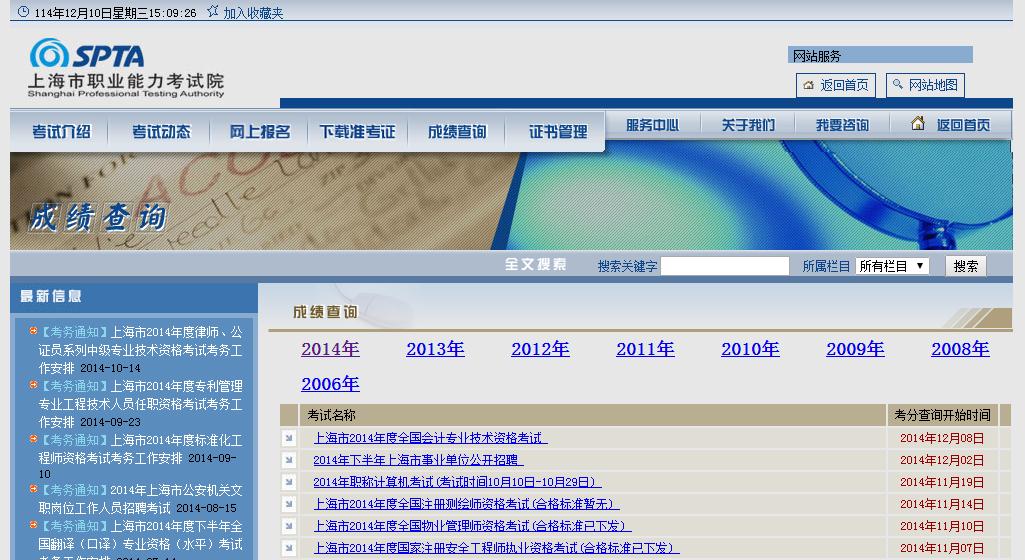The height and width of the screenshot is (560, 1025).
Task: Open the 成绩查询 navigation tab
Action: pyautogui.click(x=457, y=132)
